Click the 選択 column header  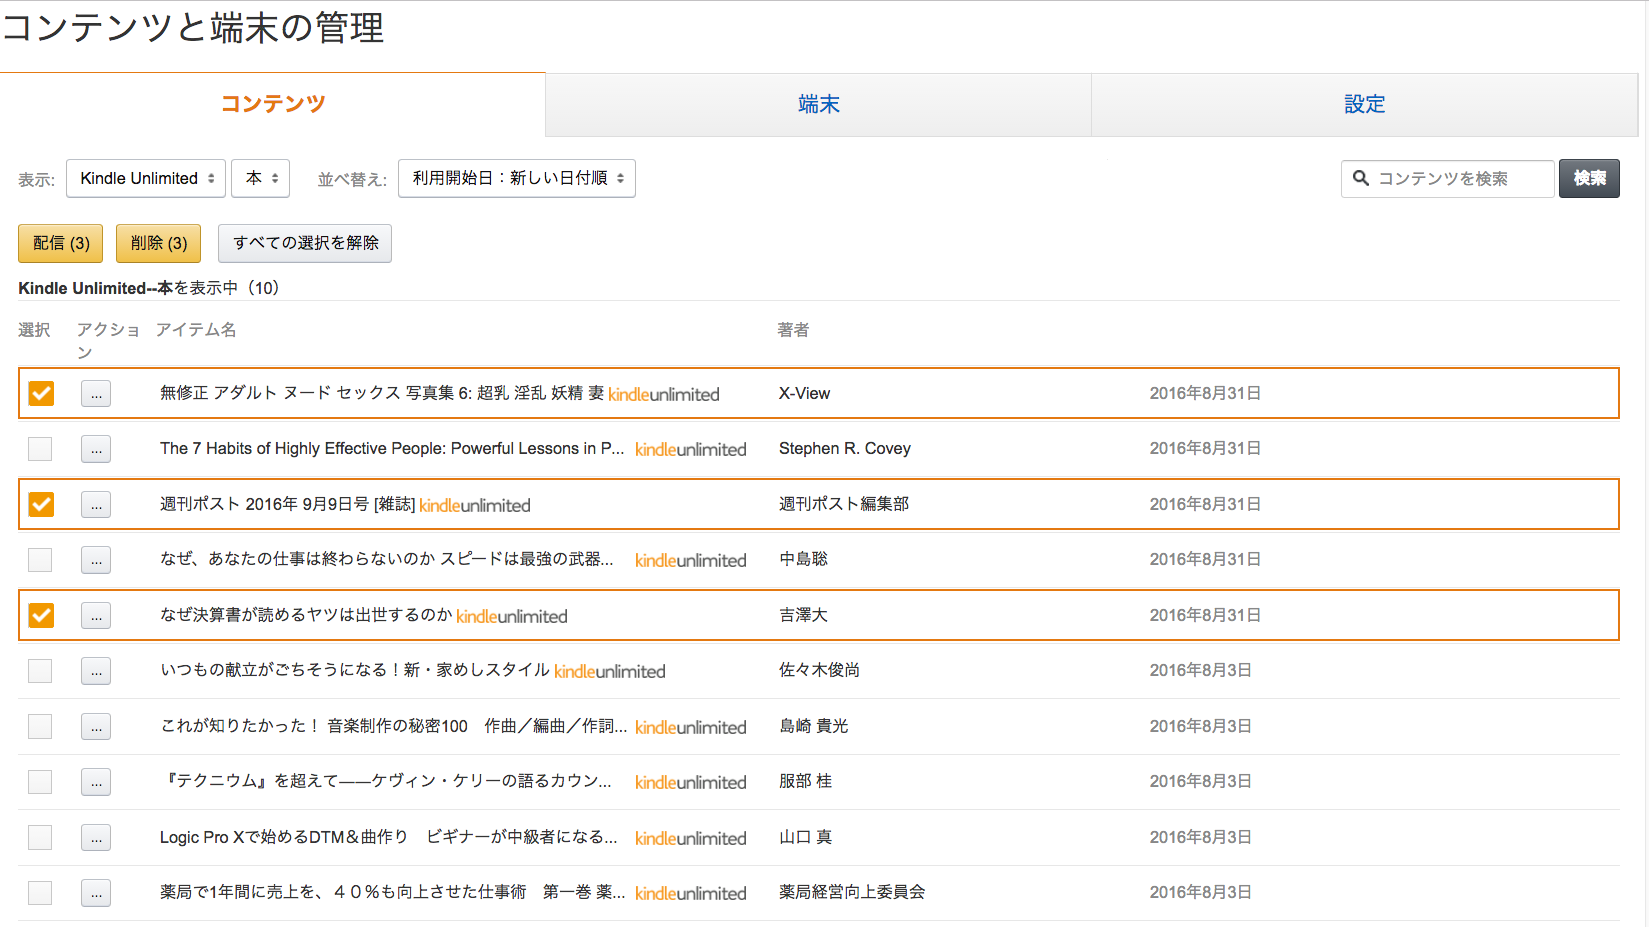pyautogui.click(x=34, y=330)
